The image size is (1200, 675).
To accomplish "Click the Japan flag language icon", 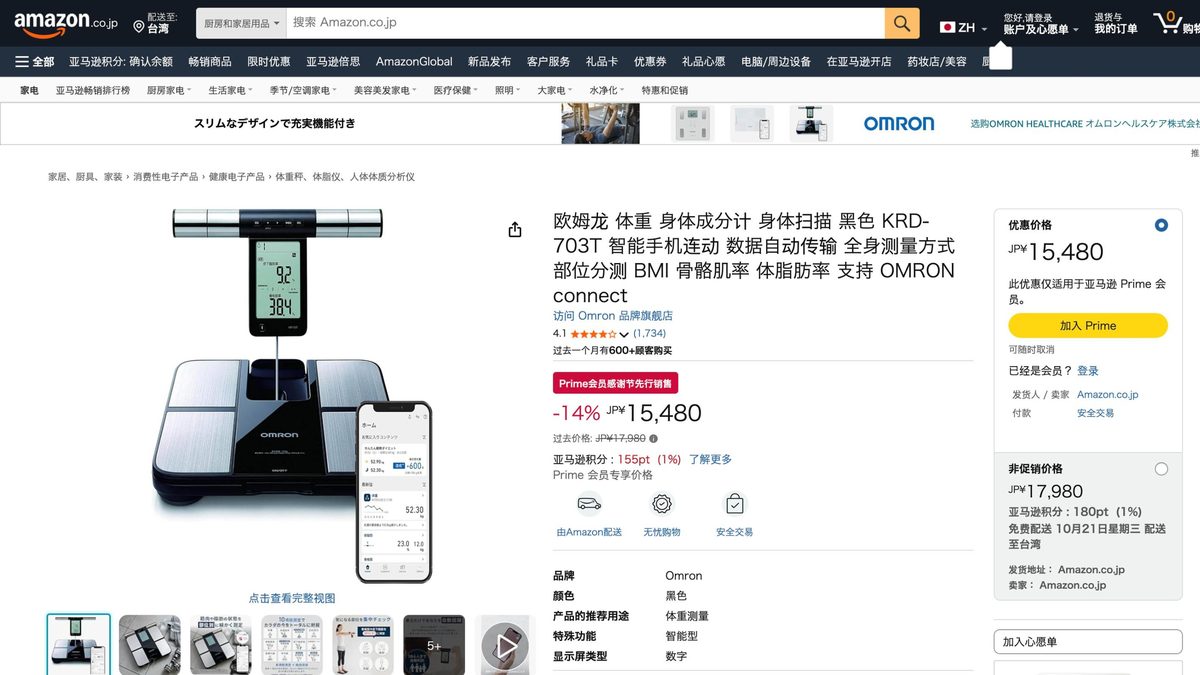I will [946, 27].
